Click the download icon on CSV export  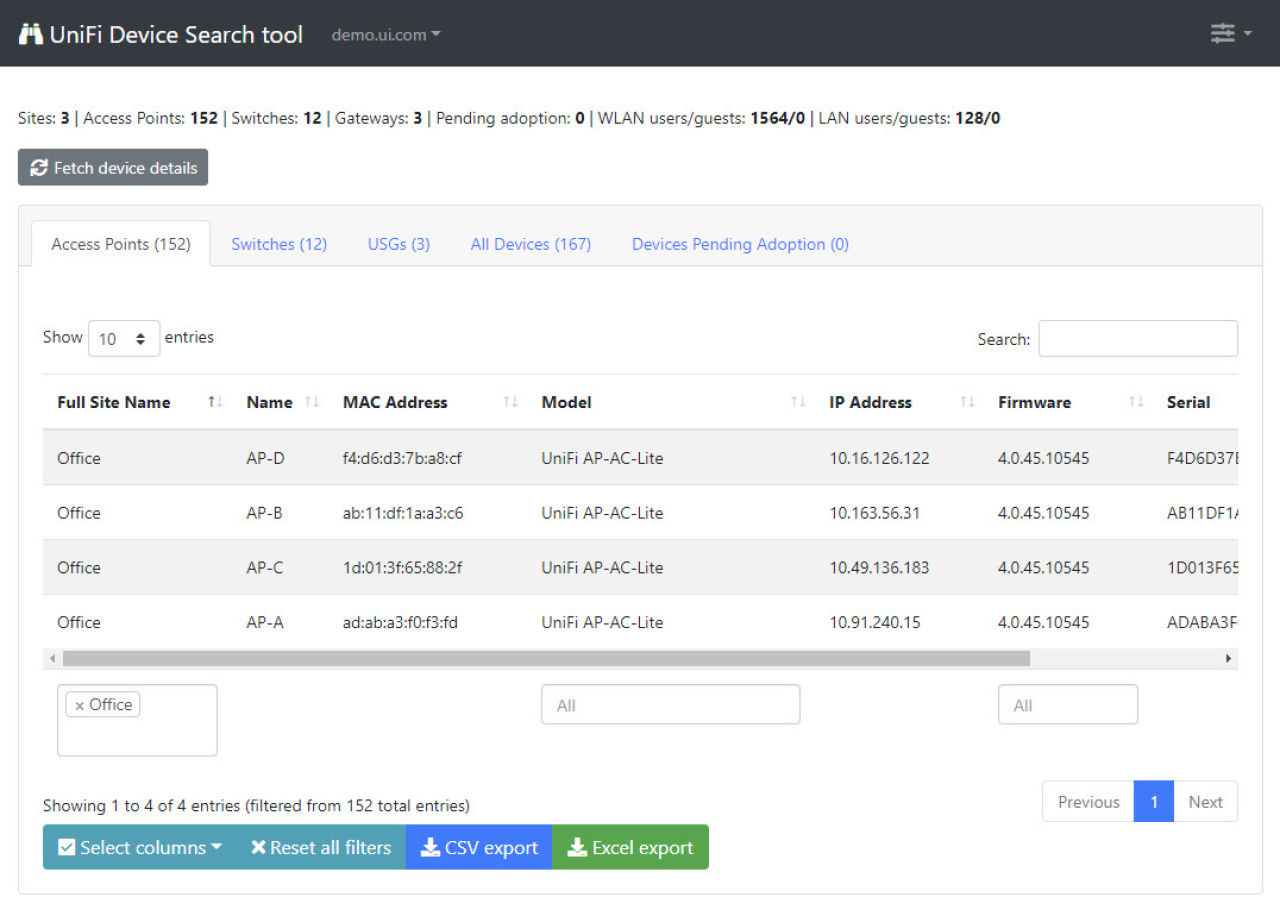(430, 847)
